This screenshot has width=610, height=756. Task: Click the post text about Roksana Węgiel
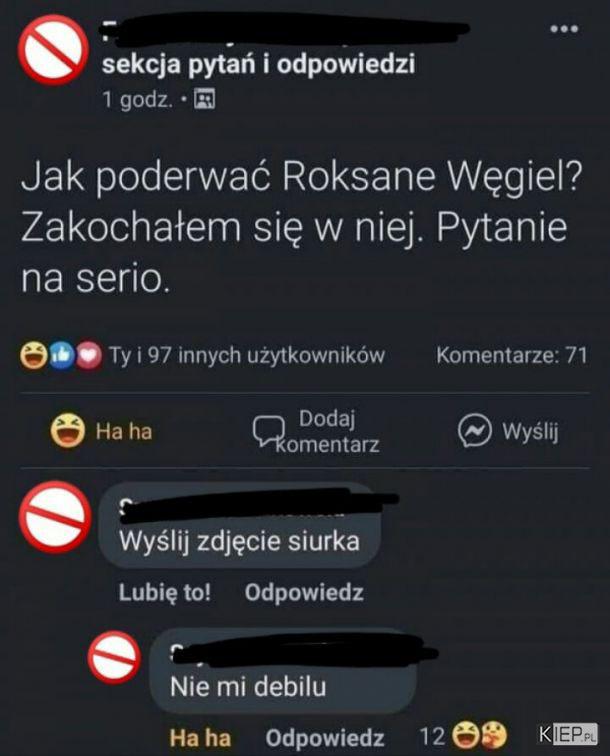[301, 228]
